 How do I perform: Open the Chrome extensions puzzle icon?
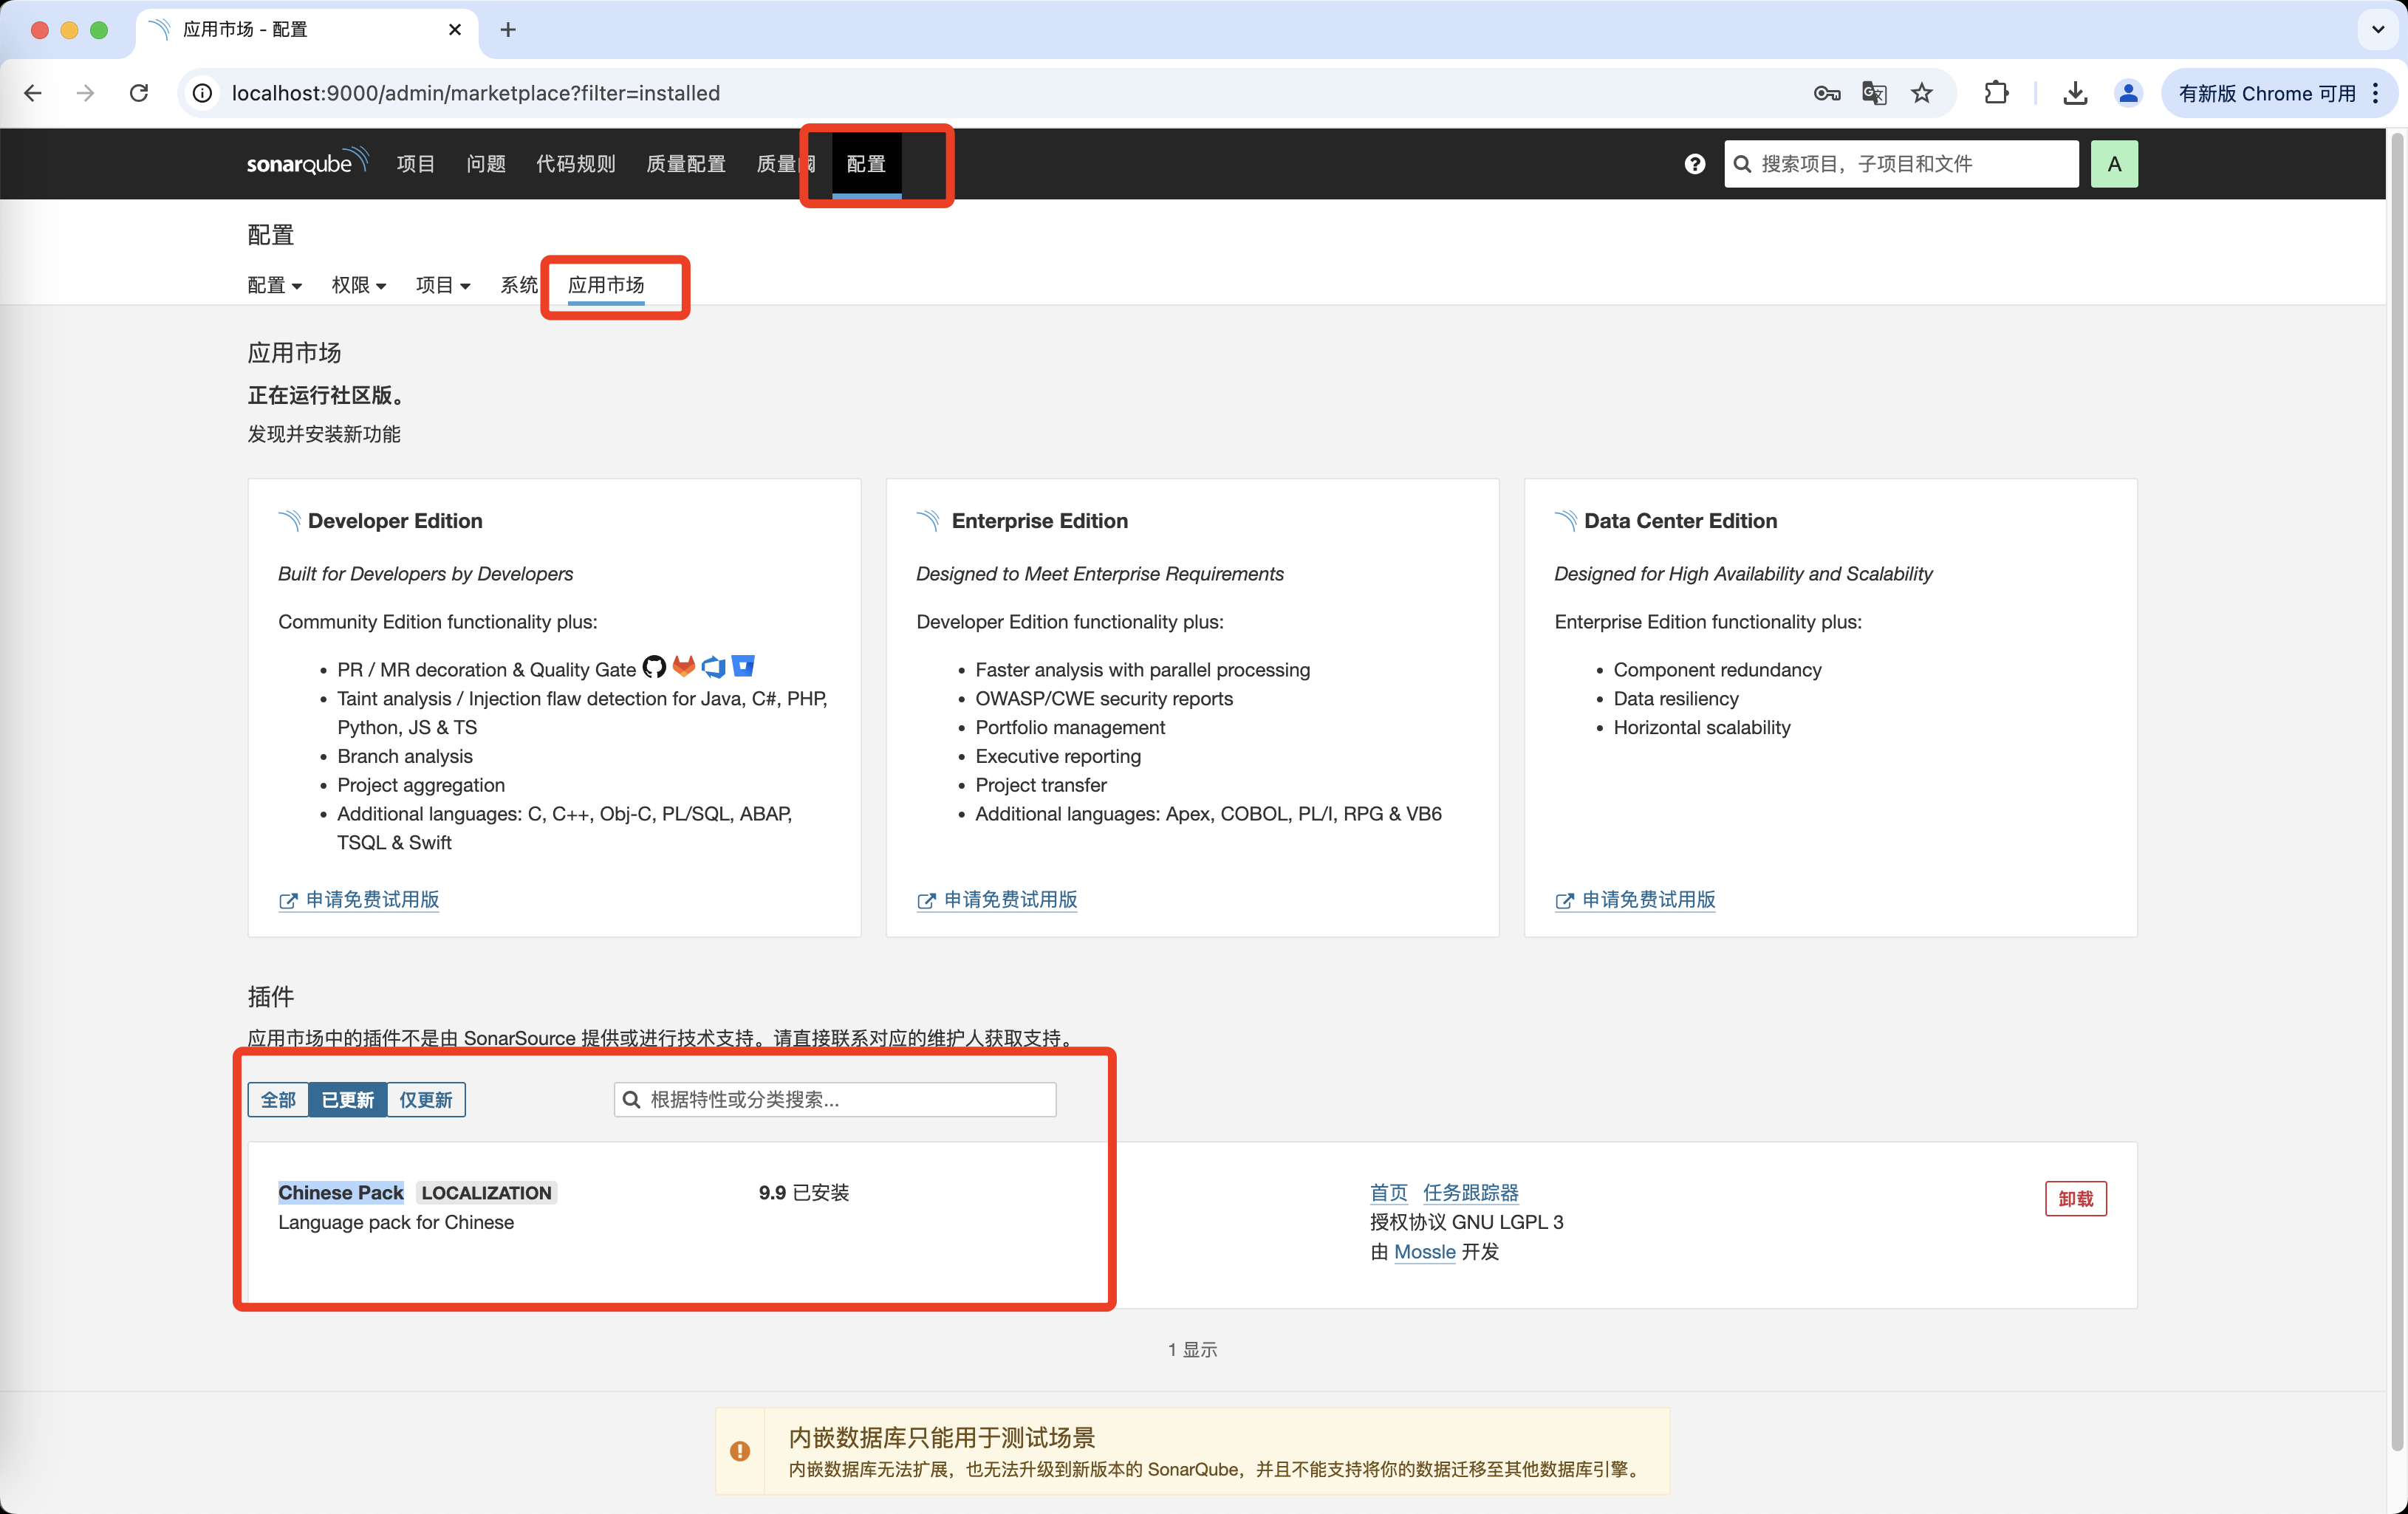pyautogui.click(x=1996, y=93)
